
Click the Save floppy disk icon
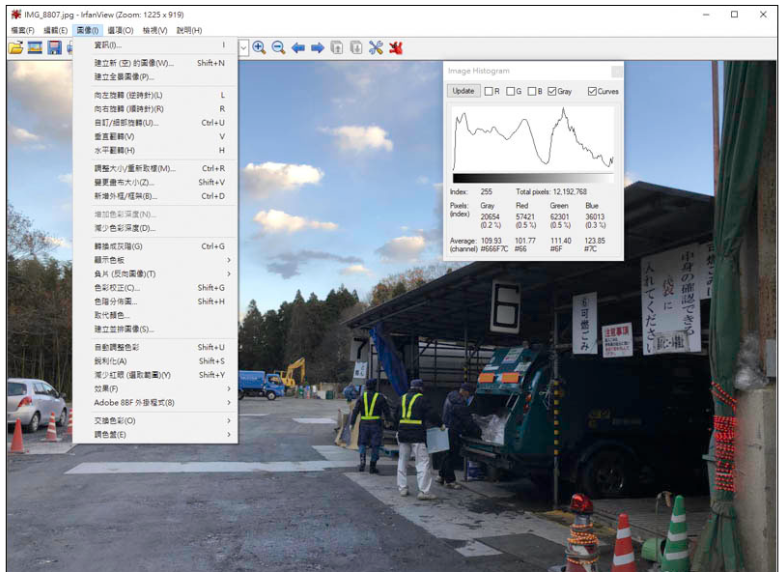tap(55, 47)
